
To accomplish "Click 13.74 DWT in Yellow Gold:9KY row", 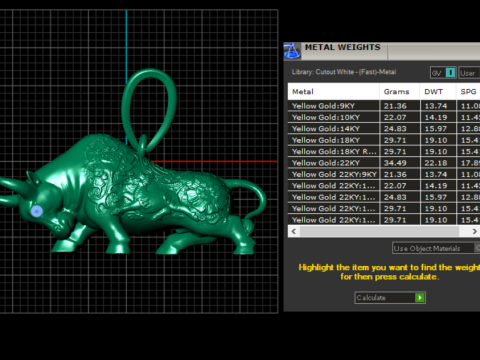I will (x=436, y=106).
